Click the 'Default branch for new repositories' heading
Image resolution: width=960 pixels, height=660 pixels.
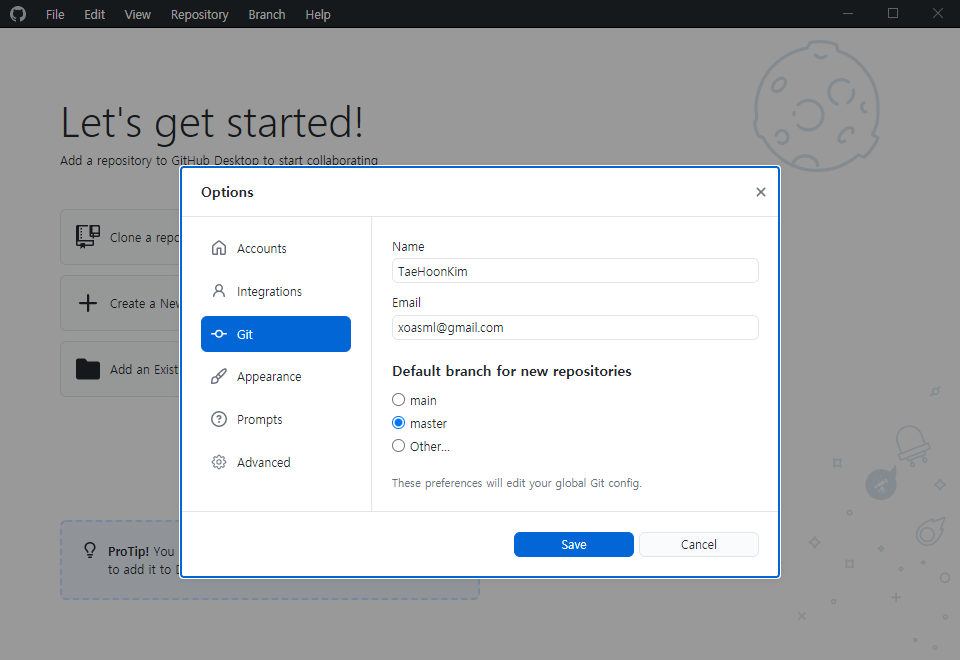pyautogui.click(x=512, y=371)
